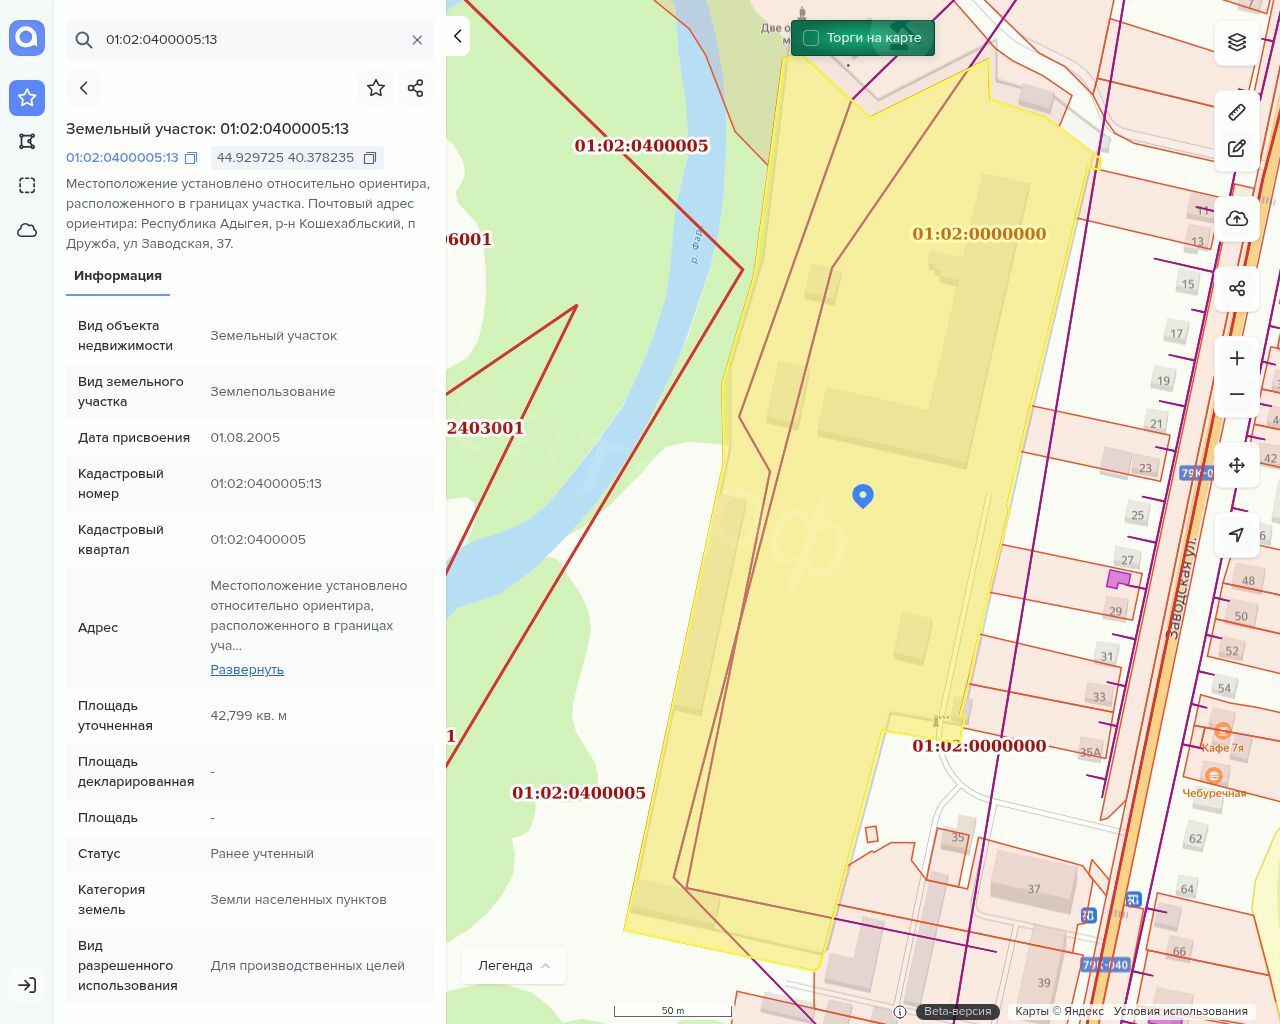Screen dimensions: 1280x1024
Task: Copy the coordinates 44.929725 40.378235
Action: coord(370,158)
